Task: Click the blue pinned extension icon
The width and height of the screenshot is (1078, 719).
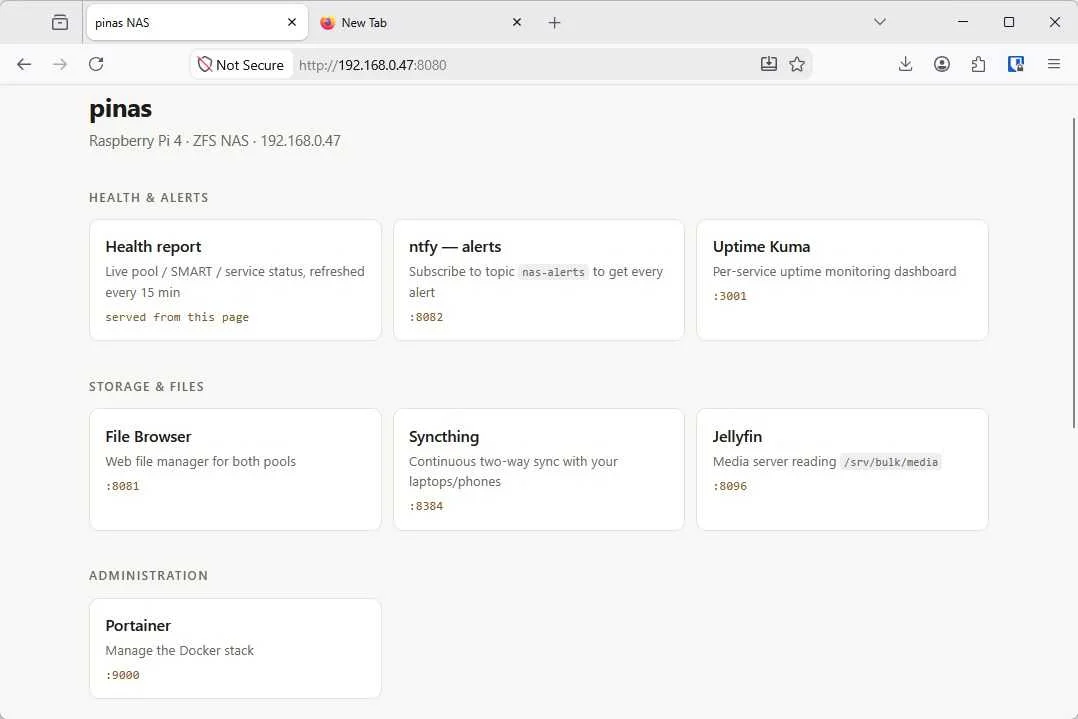Action: pos(1015,64)
